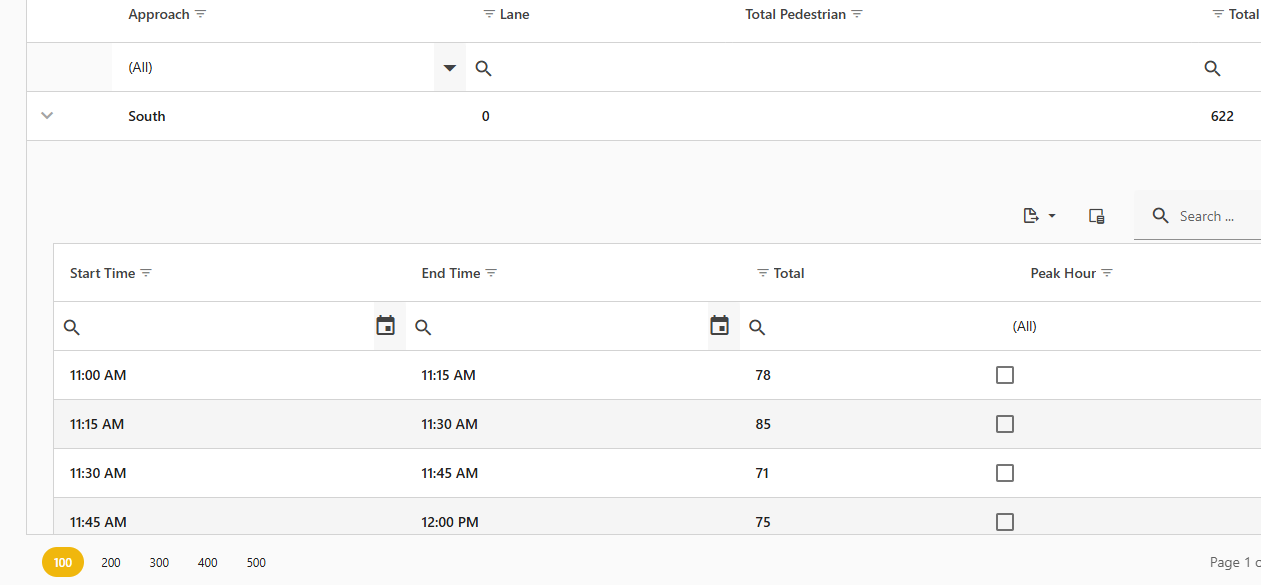1261x585 pixels.
Task: Open the Approach (All) filter dropdown arrow
Action: click(x=450, y=68)
